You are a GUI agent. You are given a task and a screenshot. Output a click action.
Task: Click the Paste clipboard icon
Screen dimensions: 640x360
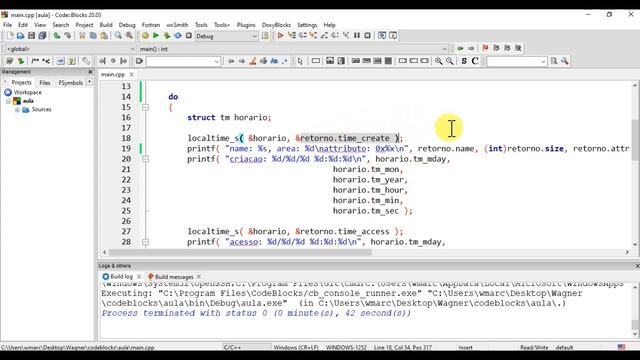point(104,36)
